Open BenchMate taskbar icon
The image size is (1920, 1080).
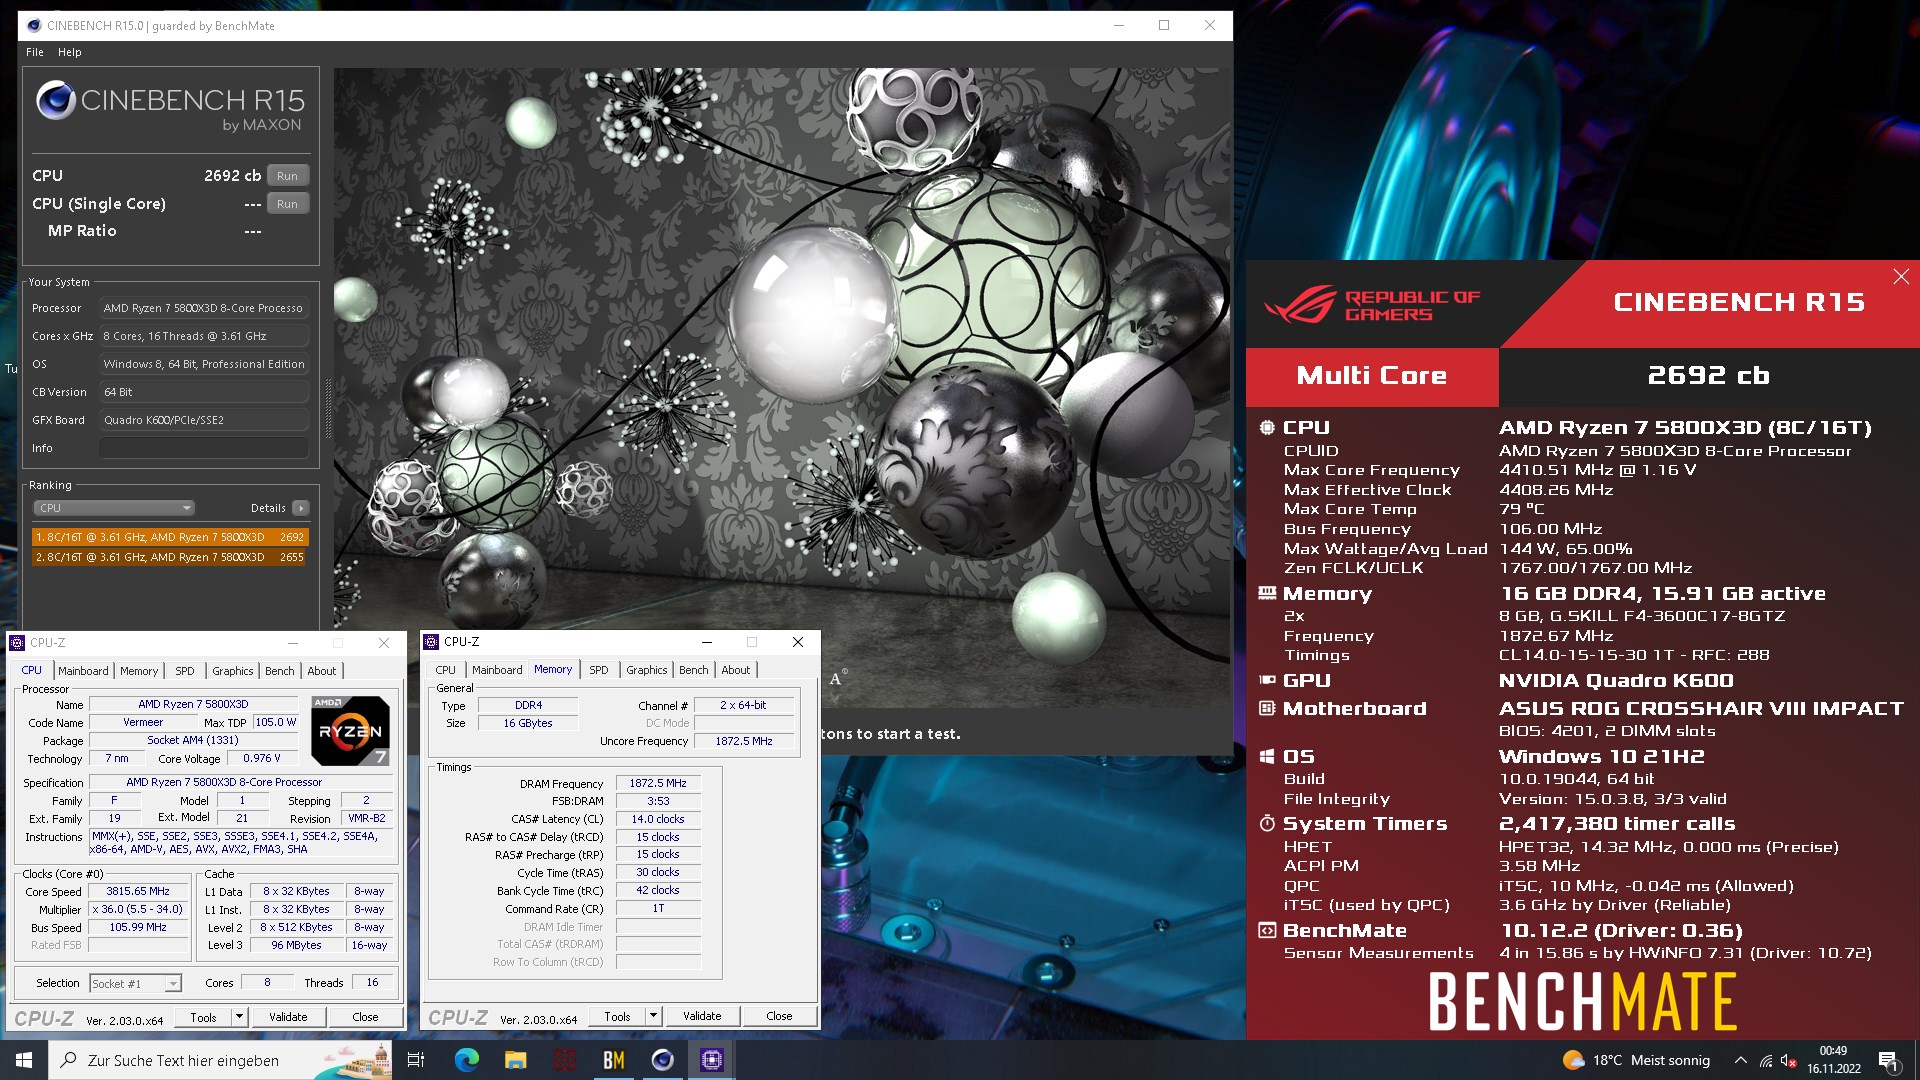[x=613, y=1060]
